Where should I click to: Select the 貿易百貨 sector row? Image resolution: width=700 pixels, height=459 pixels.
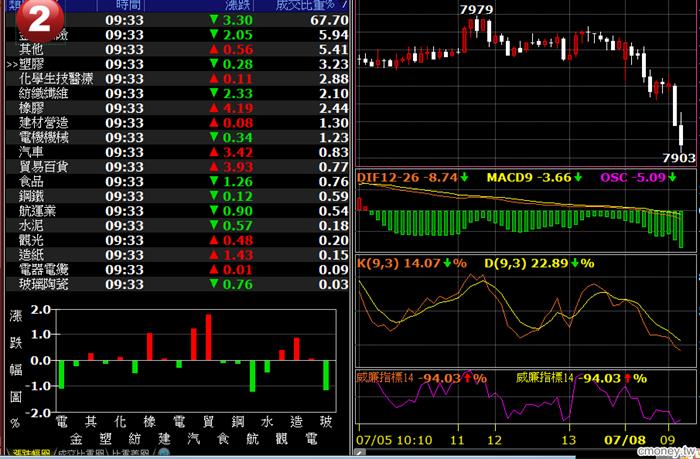click(x=177, y=167)
